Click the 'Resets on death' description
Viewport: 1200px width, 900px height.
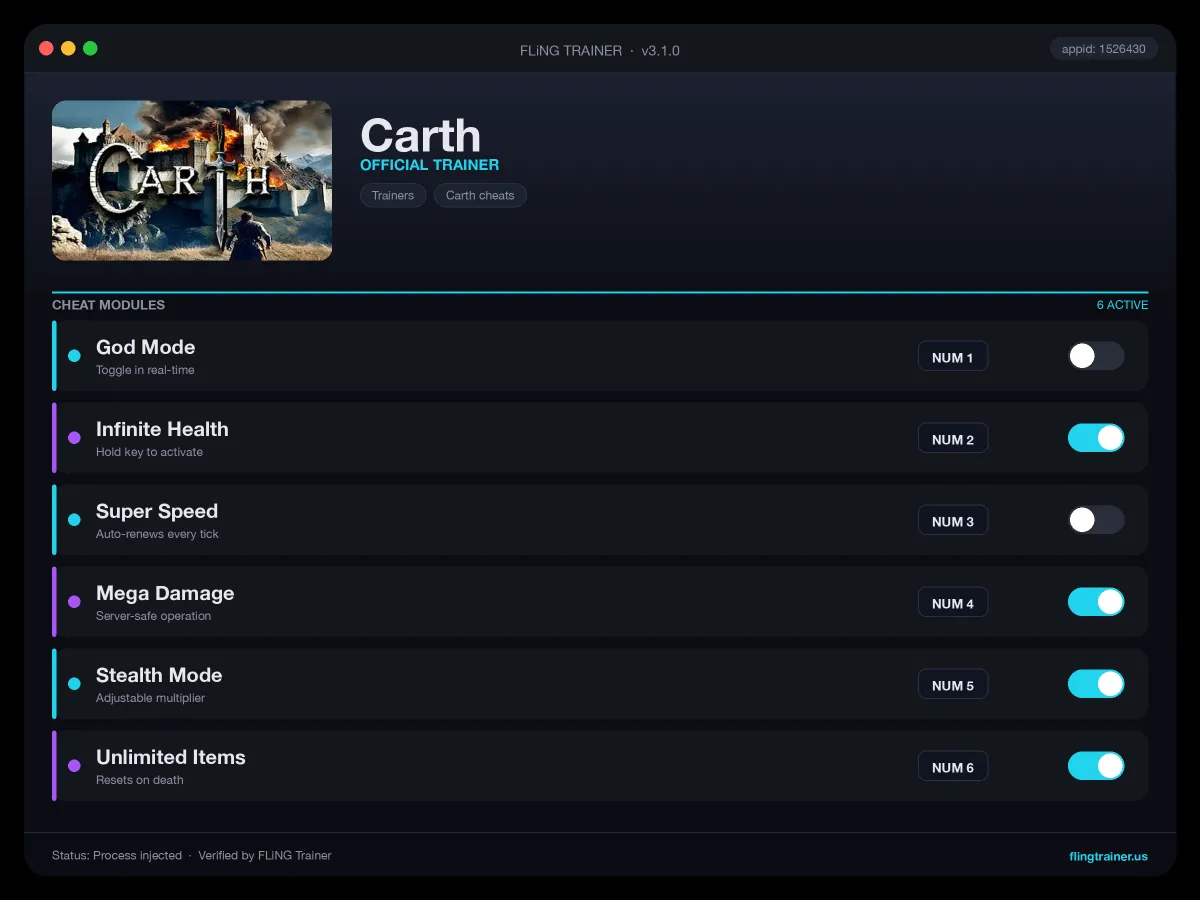coord(140,780)
